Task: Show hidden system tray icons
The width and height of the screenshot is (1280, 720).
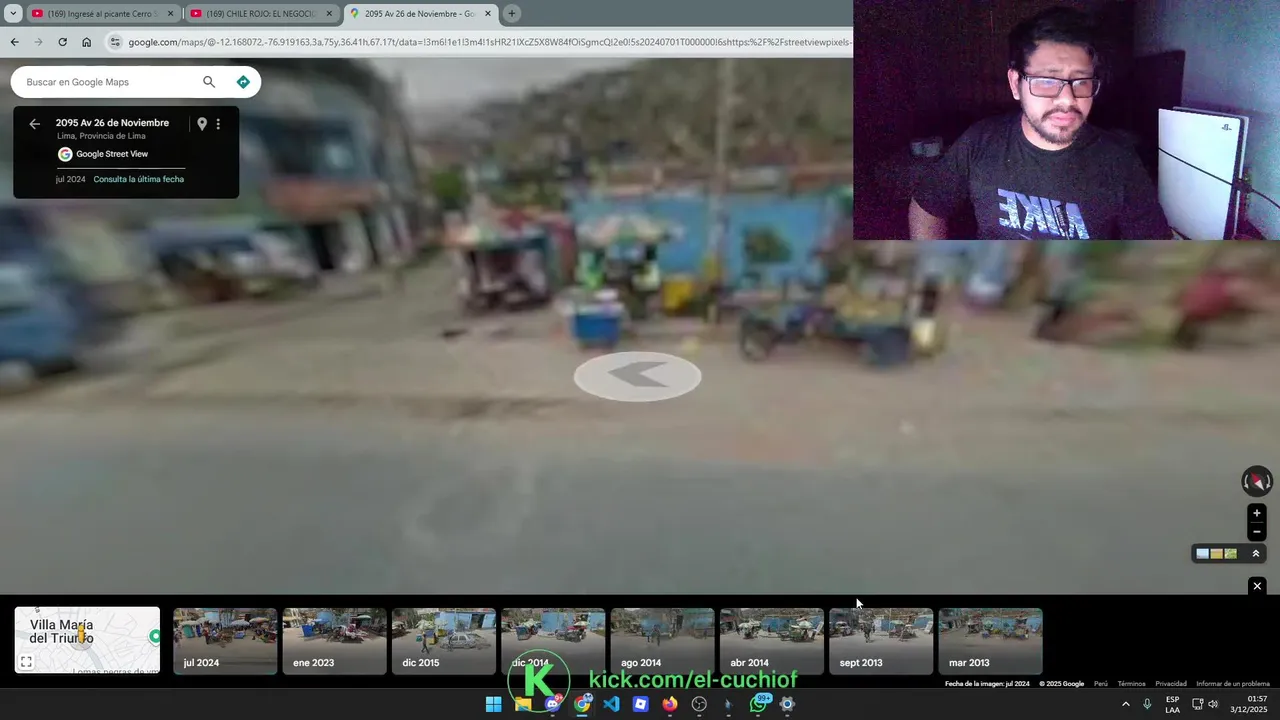Action: point(1125,704)
